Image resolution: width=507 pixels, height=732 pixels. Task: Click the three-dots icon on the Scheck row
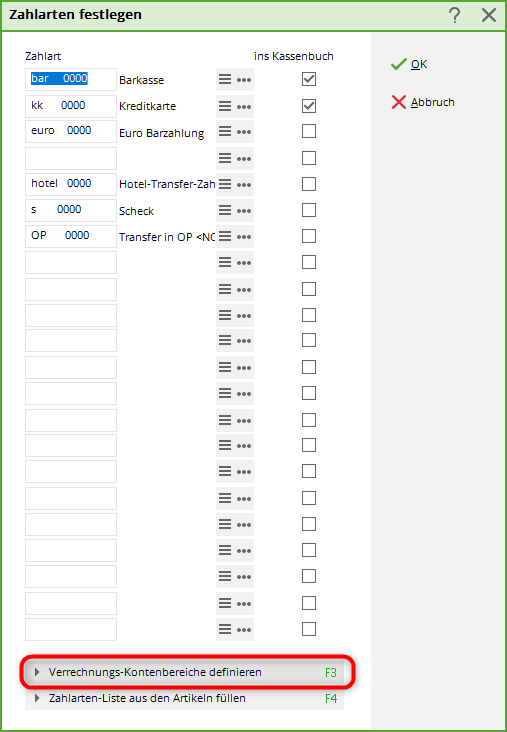(244, 211)
